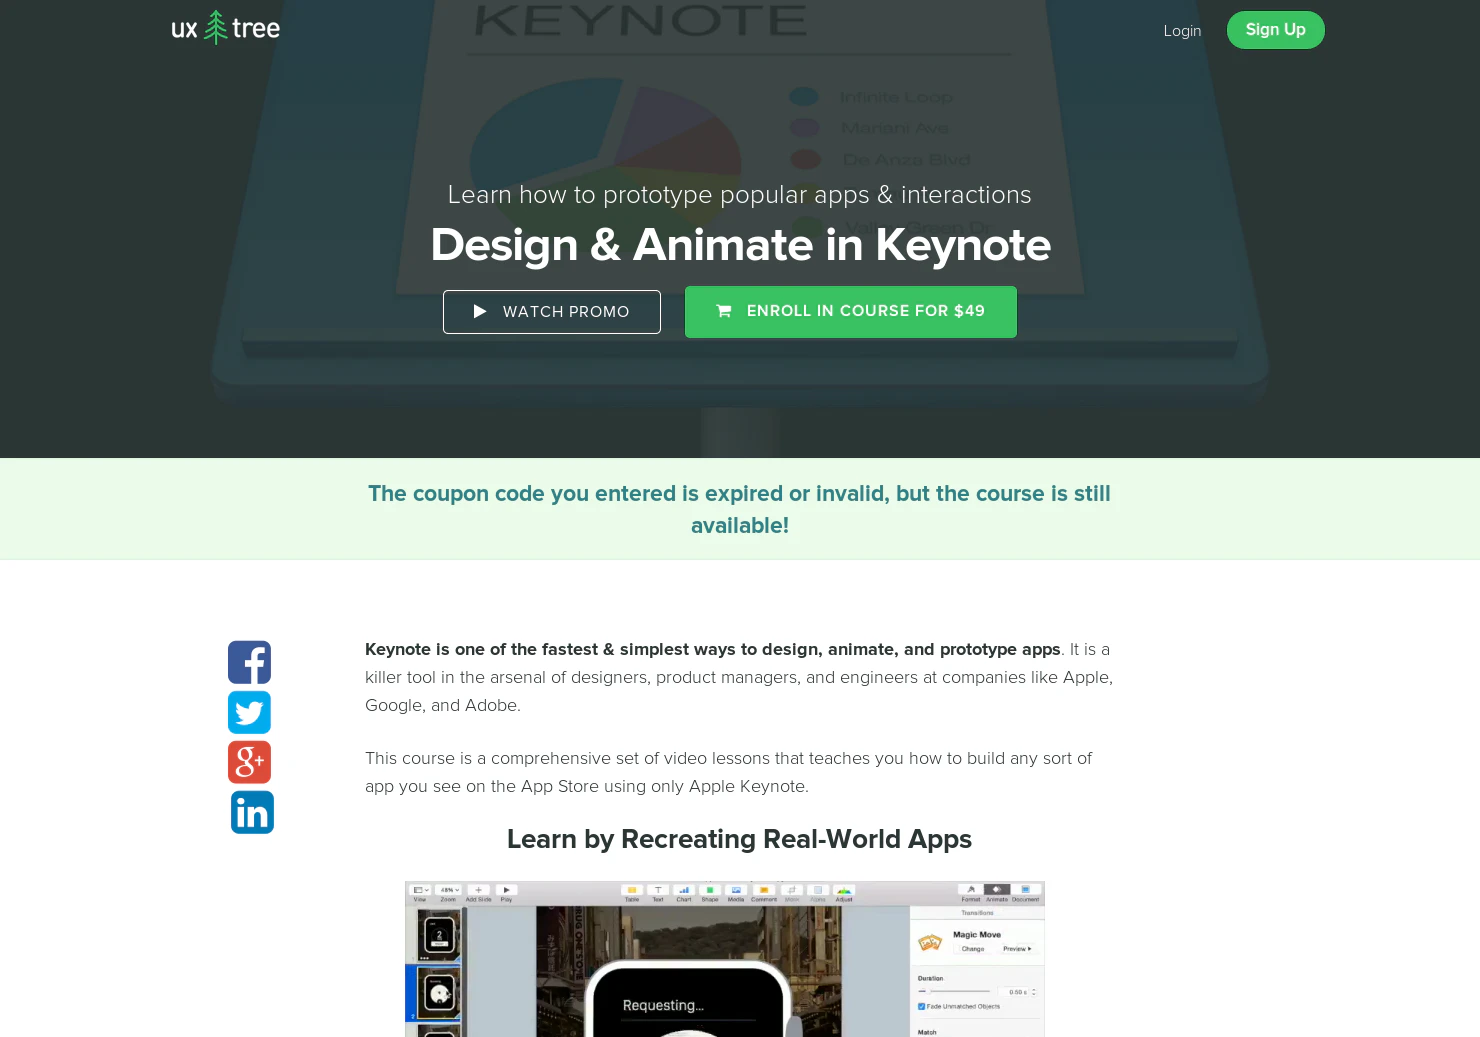The height and width of the screenshot is (1037, 1480).
Task: Open the View dropdown in Keynote
Action: (420, 889)
